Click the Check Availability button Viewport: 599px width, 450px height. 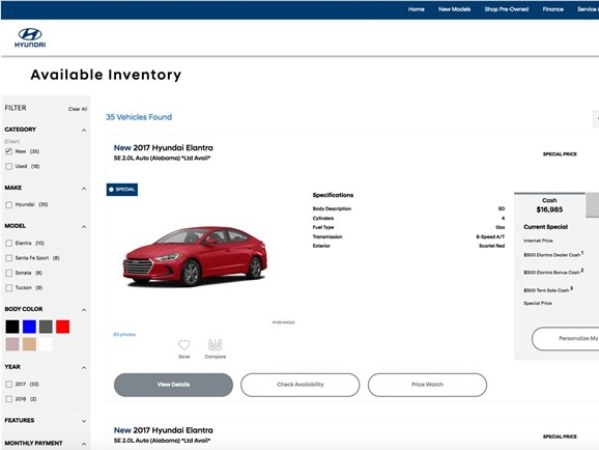[x=300, y=385]
